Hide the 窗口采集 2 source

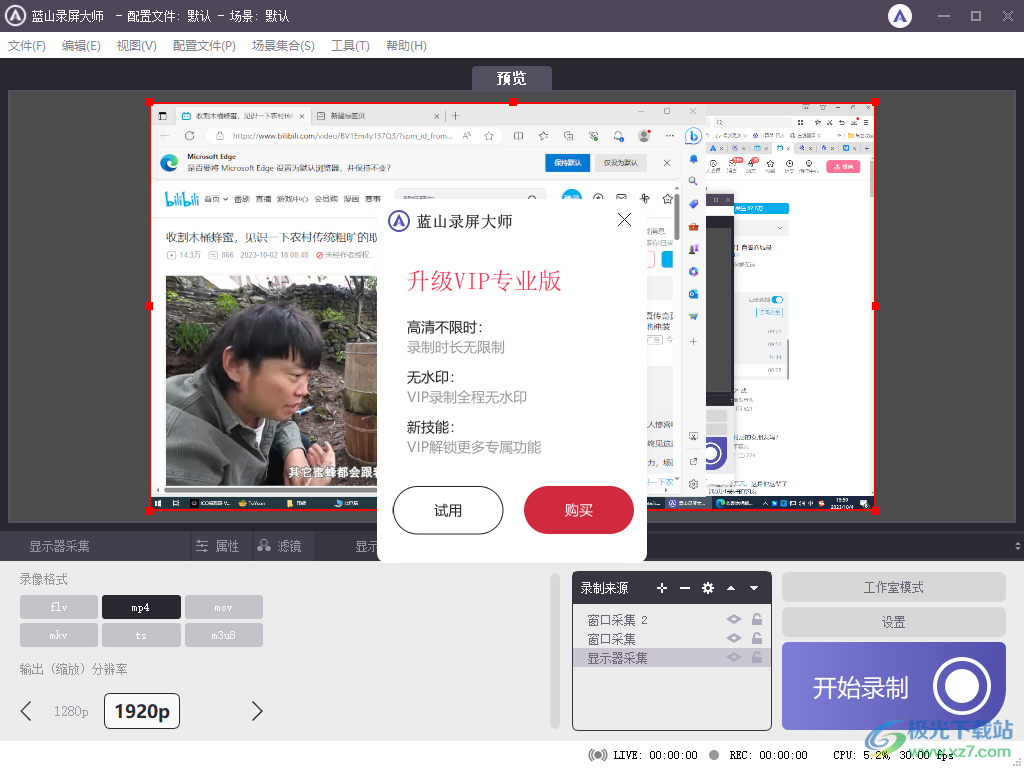pyautogui.click(x=733, y=619)
